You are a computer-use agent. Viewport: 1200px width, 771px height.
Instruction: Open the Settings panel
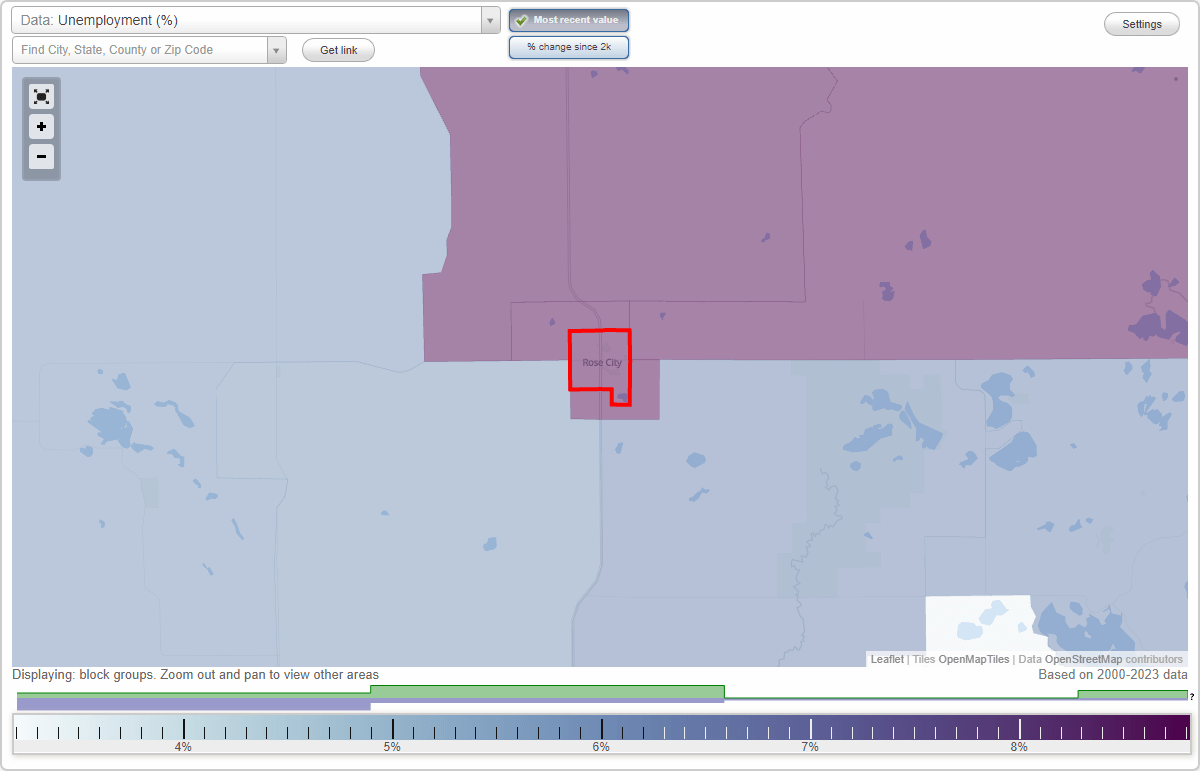coord(1141,23)
